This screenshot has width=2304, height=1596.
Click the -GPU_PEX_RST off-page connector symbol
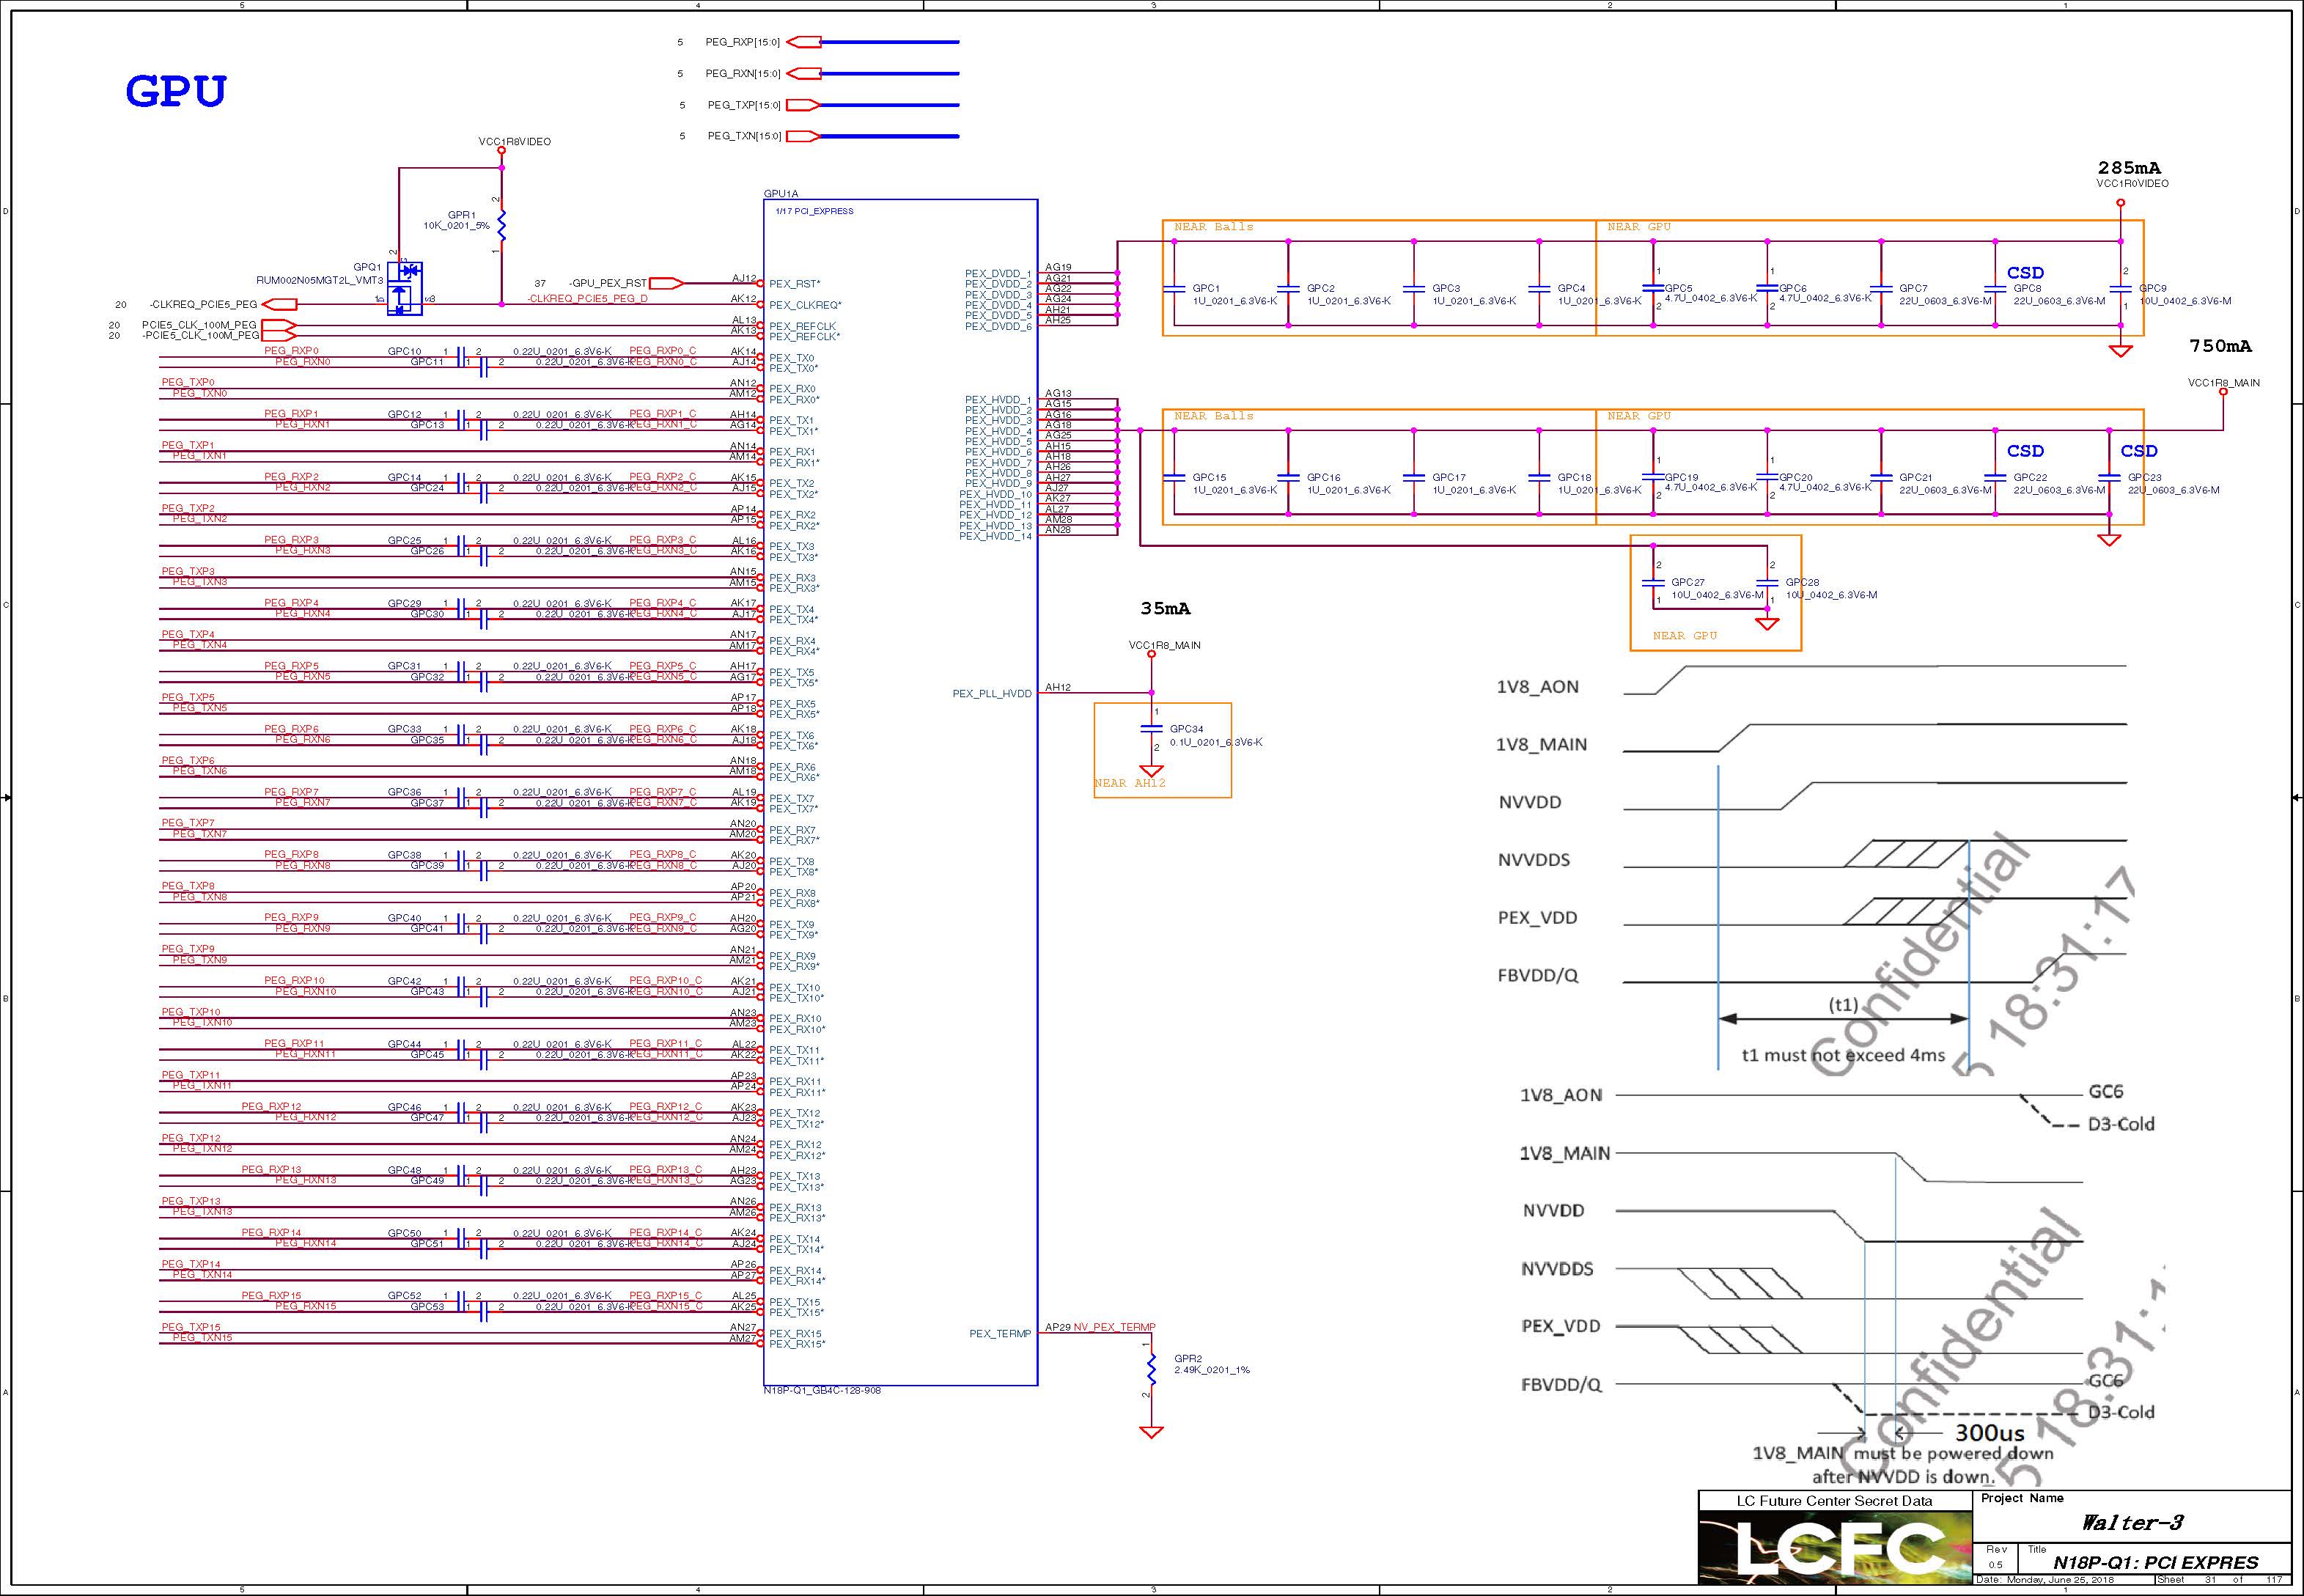click(x=666, y=283)
